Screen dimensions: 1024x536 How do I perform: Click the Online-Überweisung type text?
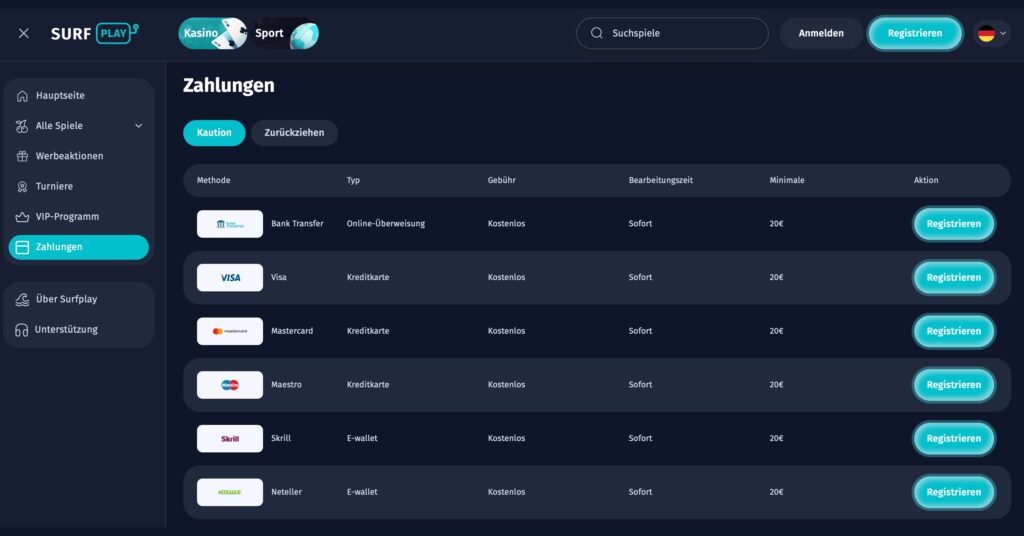[386, 224]
